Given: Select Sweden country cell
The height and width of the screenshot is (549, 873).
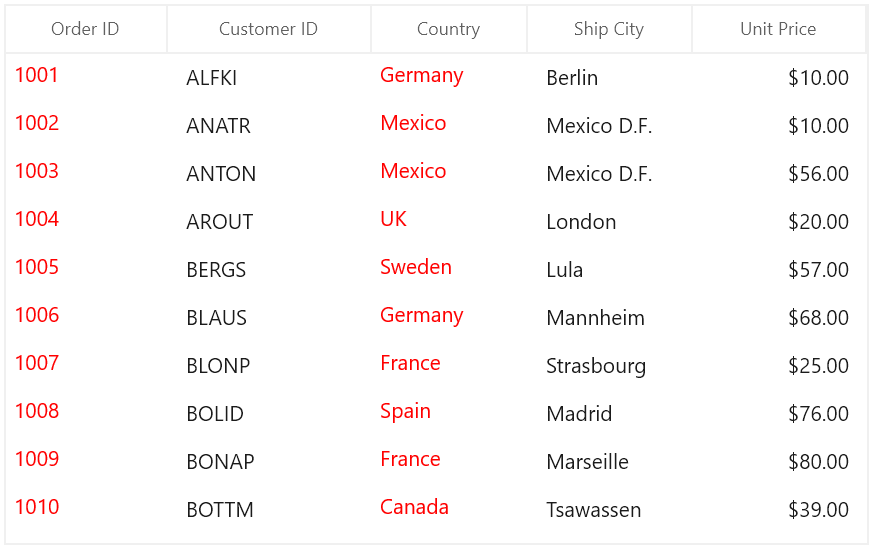Looking at the screenshot, I should pos(449,269).
